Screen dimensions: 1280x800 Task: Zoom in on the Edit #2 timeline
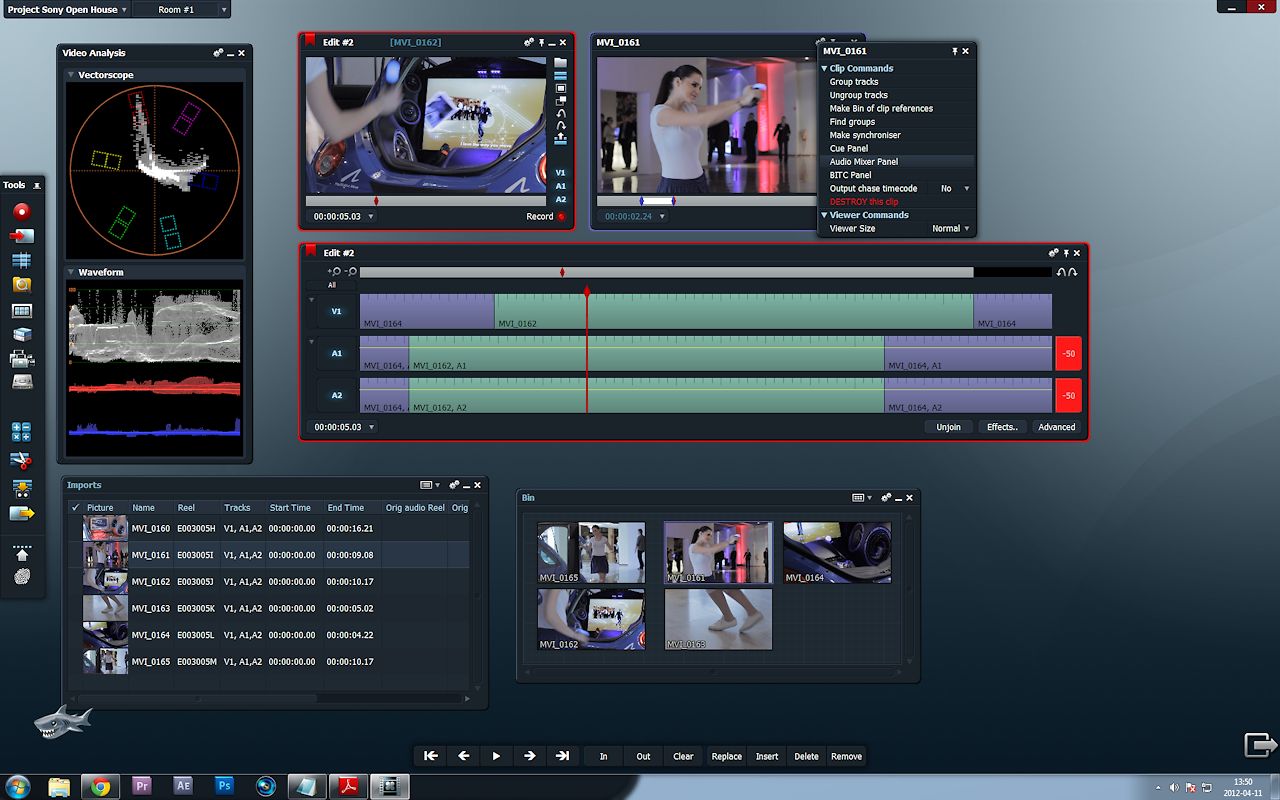pos(334,272)
